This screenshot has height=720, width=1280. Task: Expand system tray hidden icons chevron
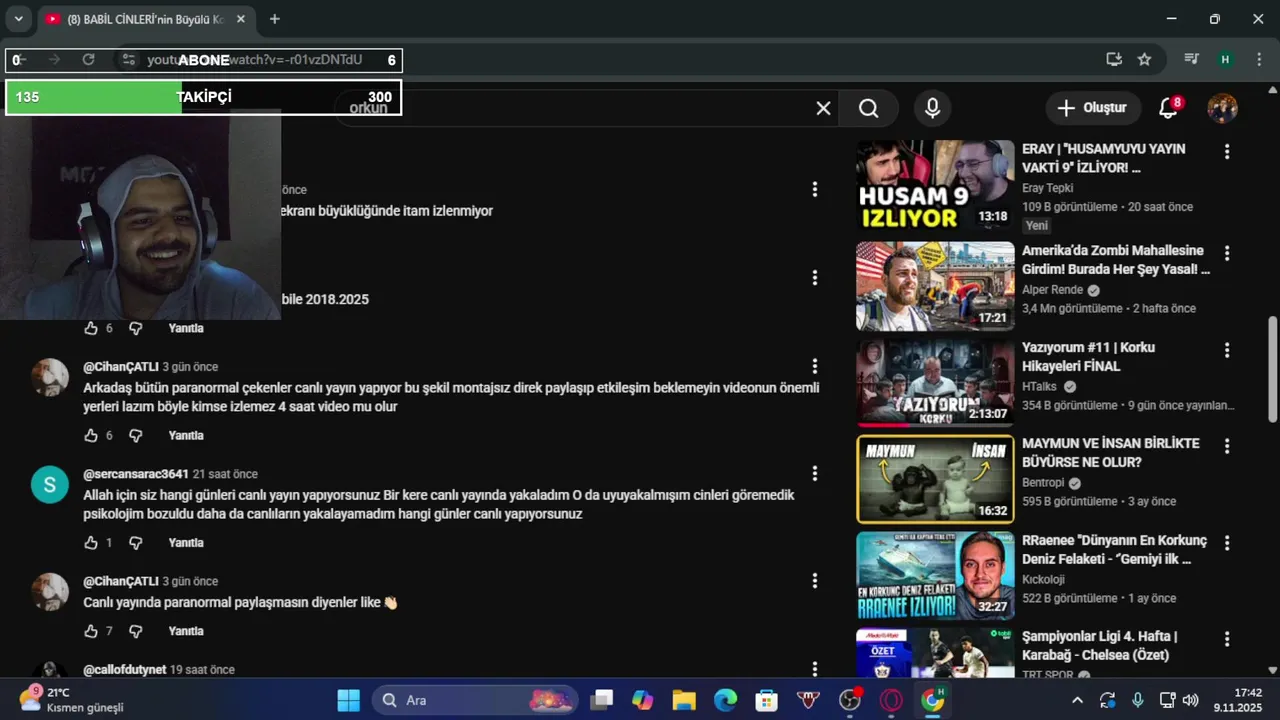coord(1077,700)
